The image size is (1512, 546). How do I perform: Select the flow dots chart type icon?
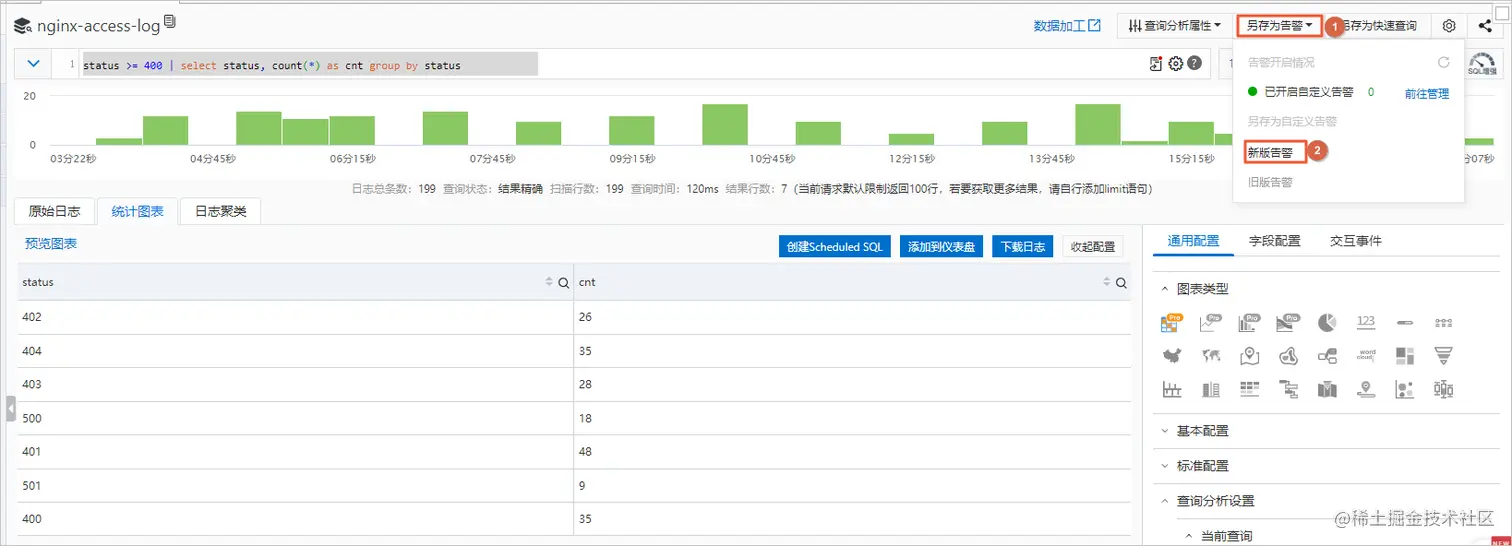[1443, 322]
